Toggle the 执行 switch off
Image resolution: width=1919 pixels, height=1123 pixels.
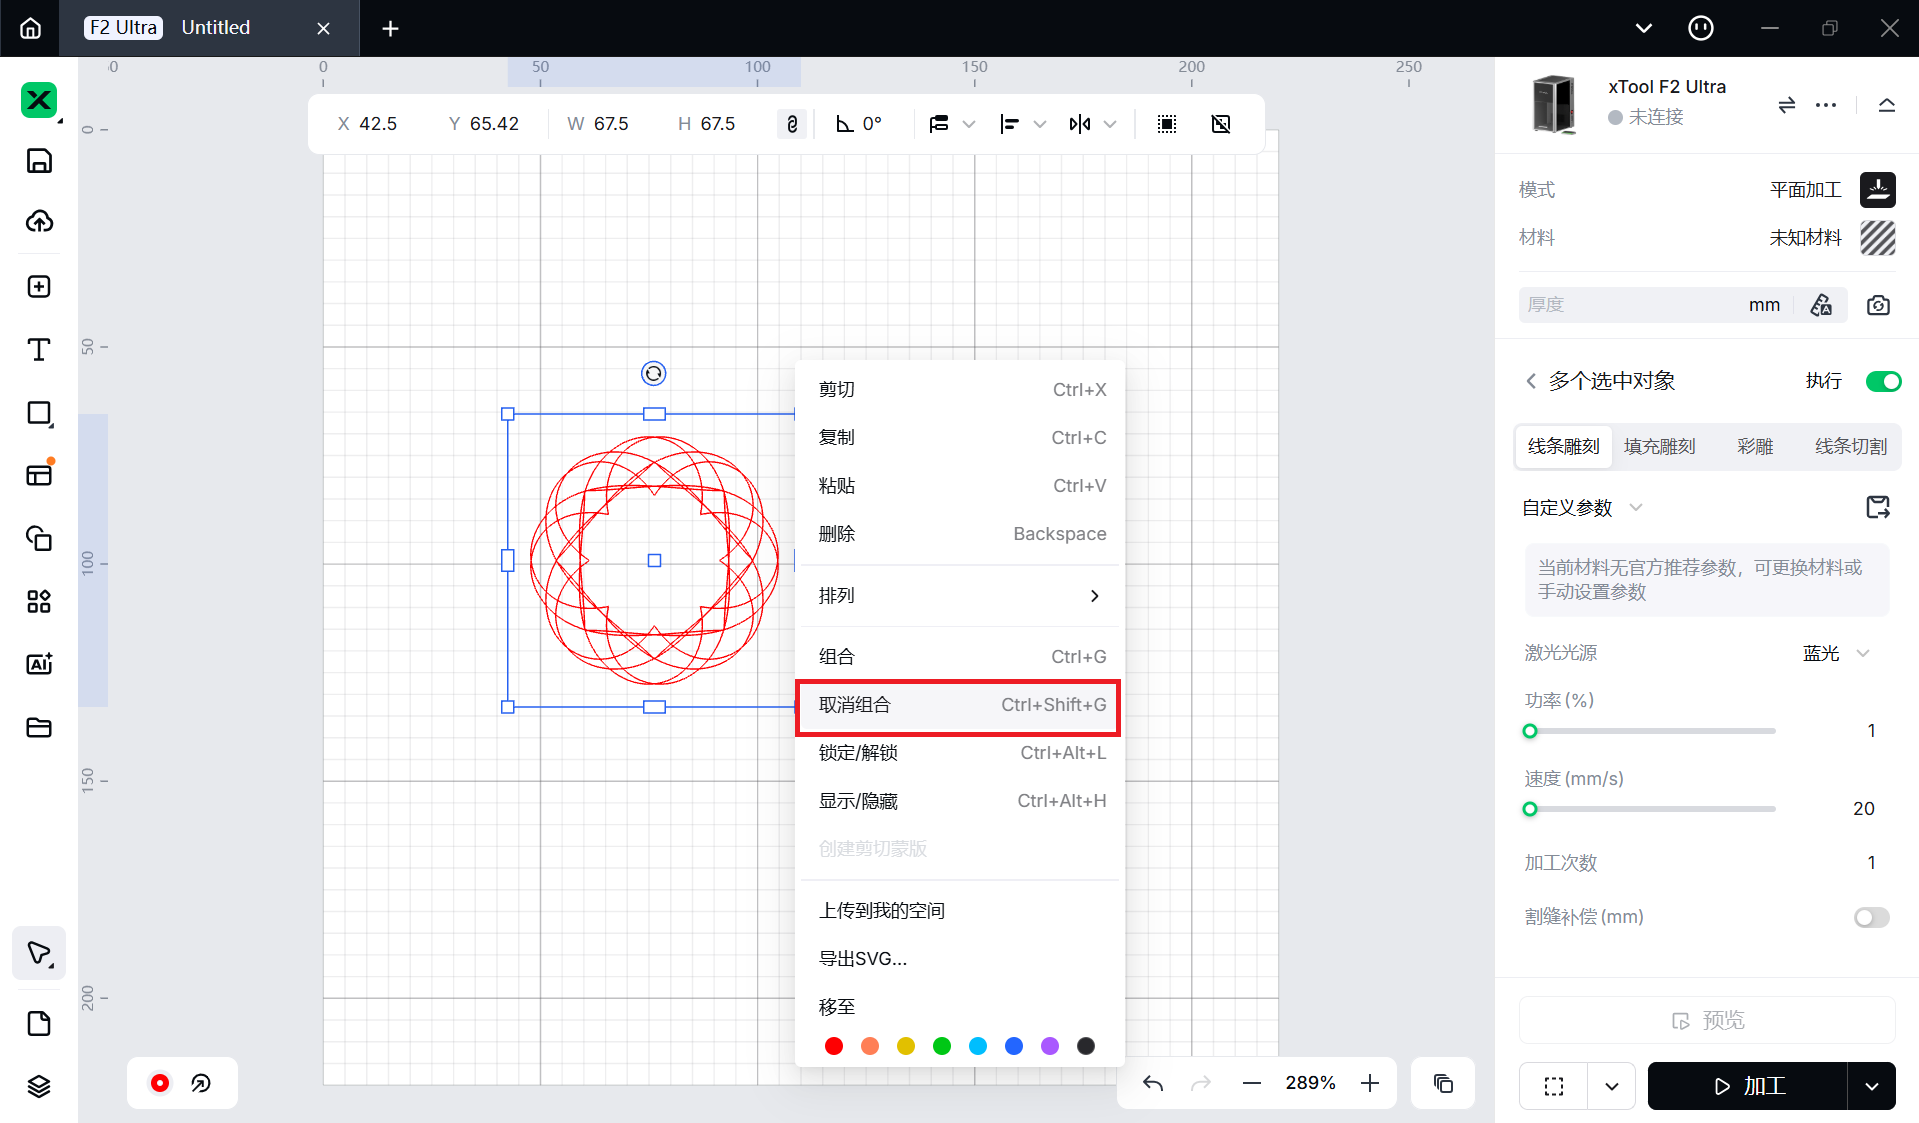[x=1883, y=381]
